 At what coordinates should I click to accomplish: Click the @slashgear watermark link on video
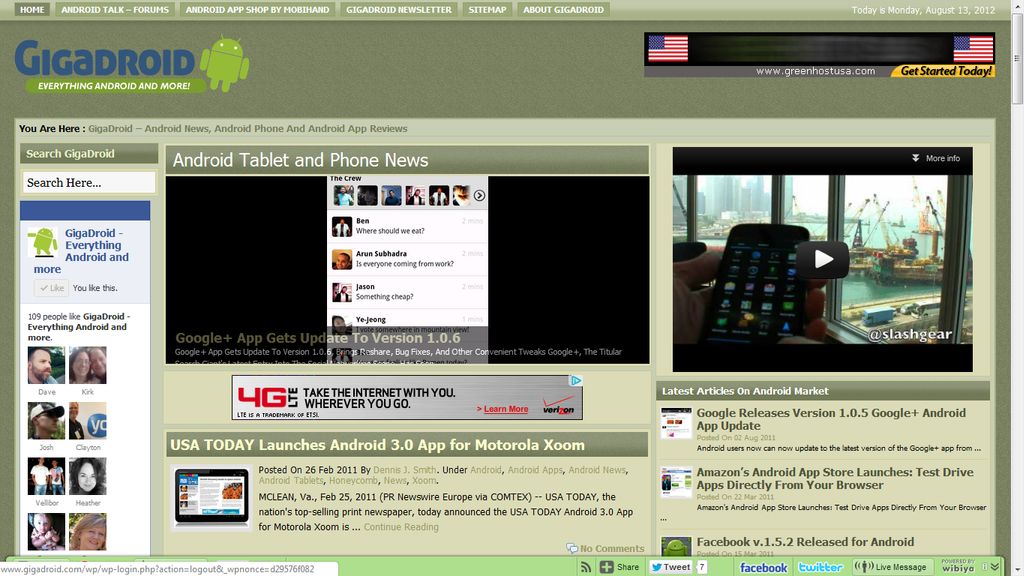(909, 335)
